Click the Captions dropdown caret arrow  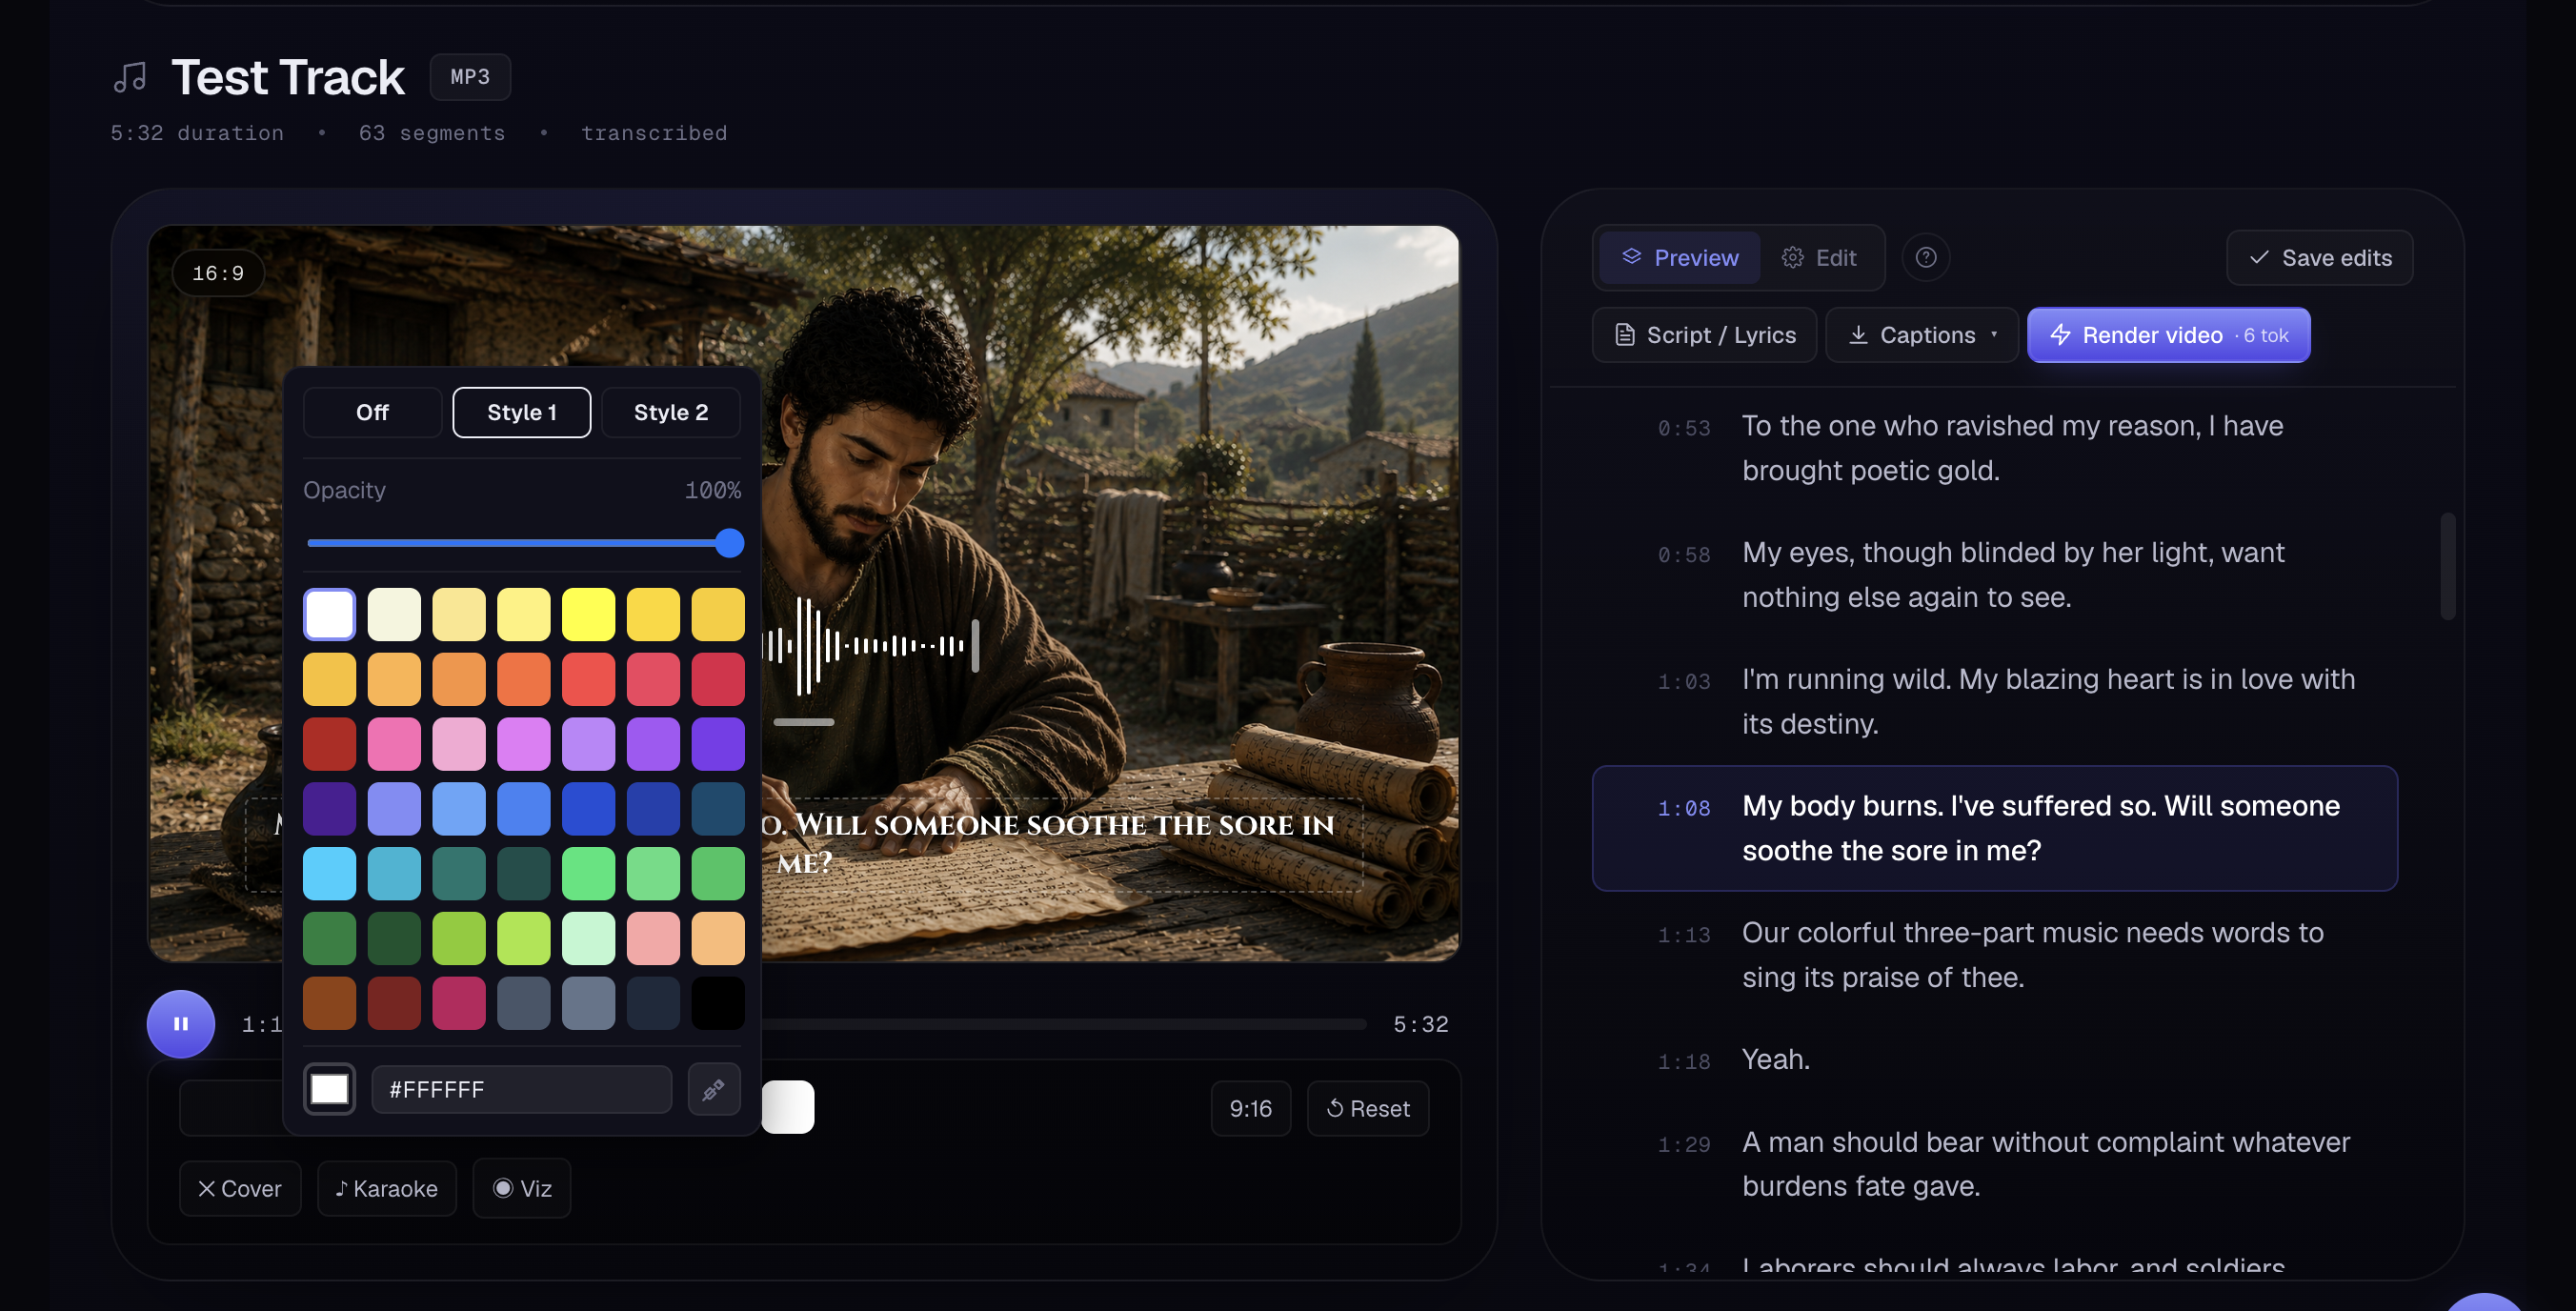click(x=1993, y=335)
